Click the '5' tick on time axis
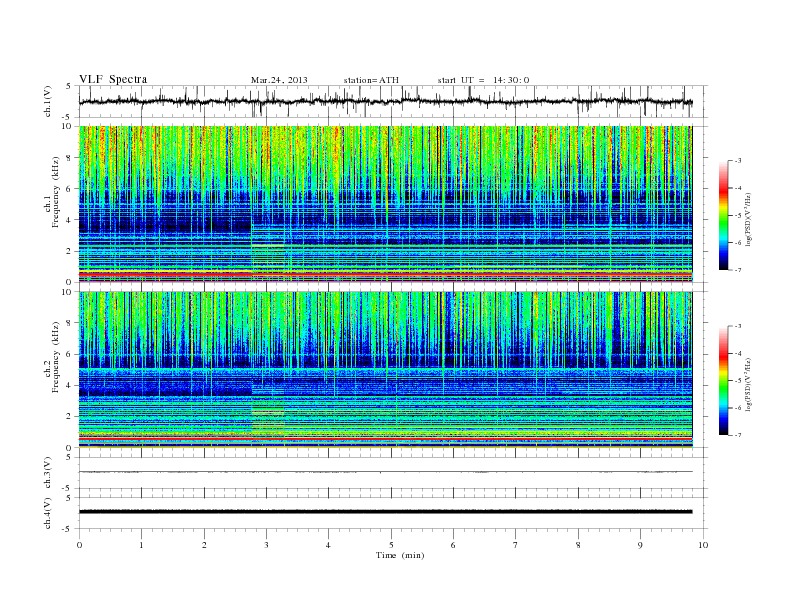 tap(391, 545)
